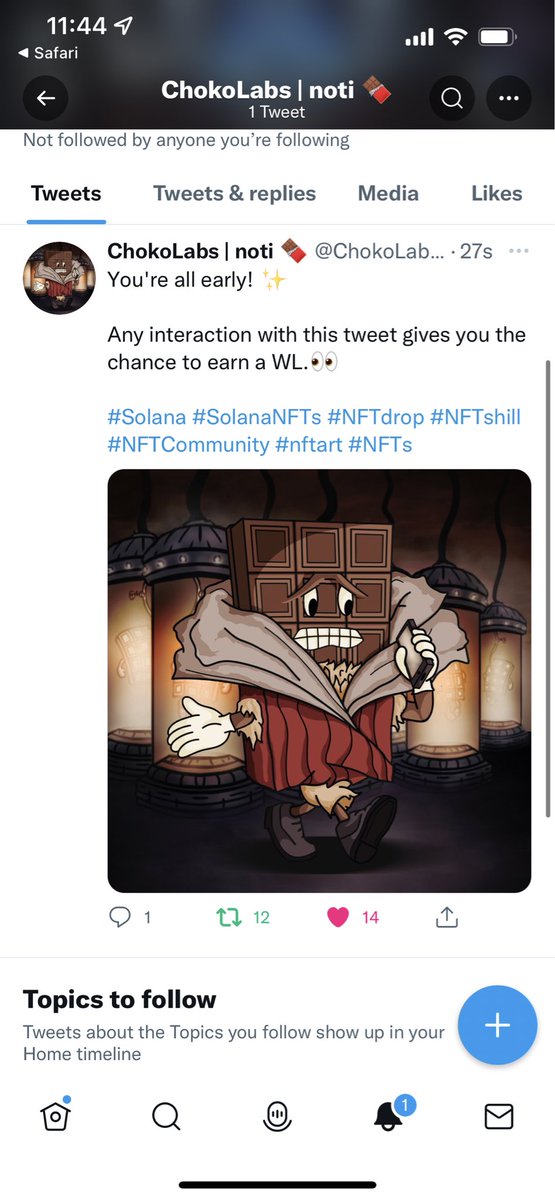Open the chocolate bar NFT image
Viewport: 555px width, 1200px height.
[319, 681]
